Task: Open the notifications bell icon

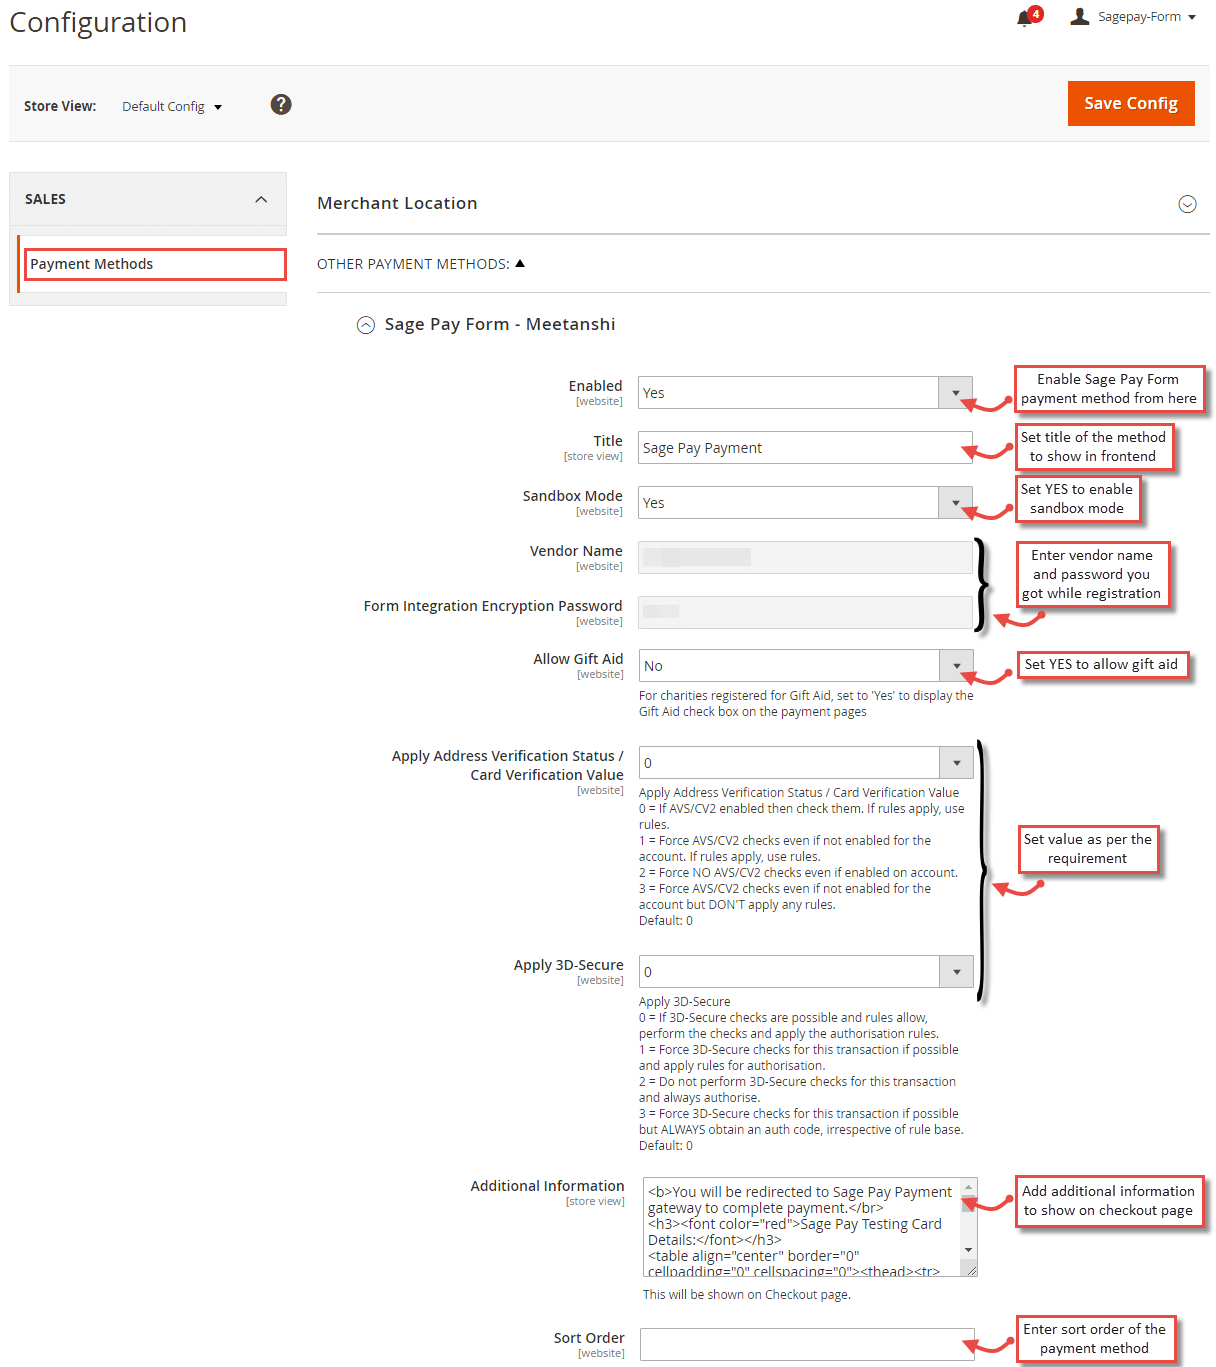Action: tap(1025, 18)
